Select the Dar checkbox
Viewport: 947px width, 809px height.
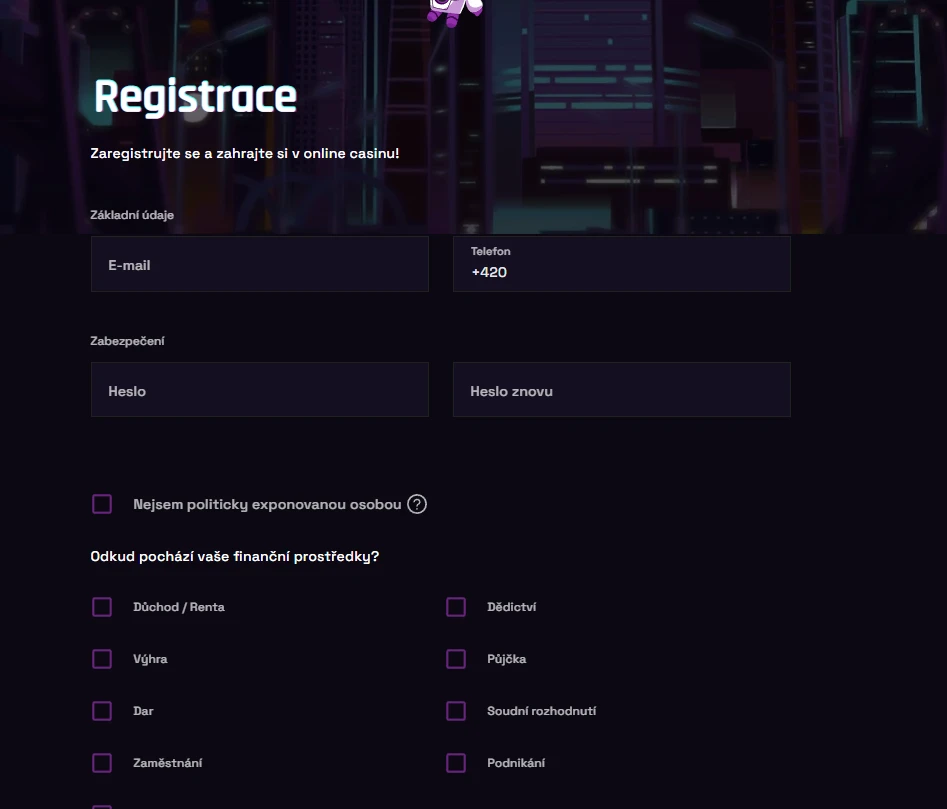pos(102,711)
